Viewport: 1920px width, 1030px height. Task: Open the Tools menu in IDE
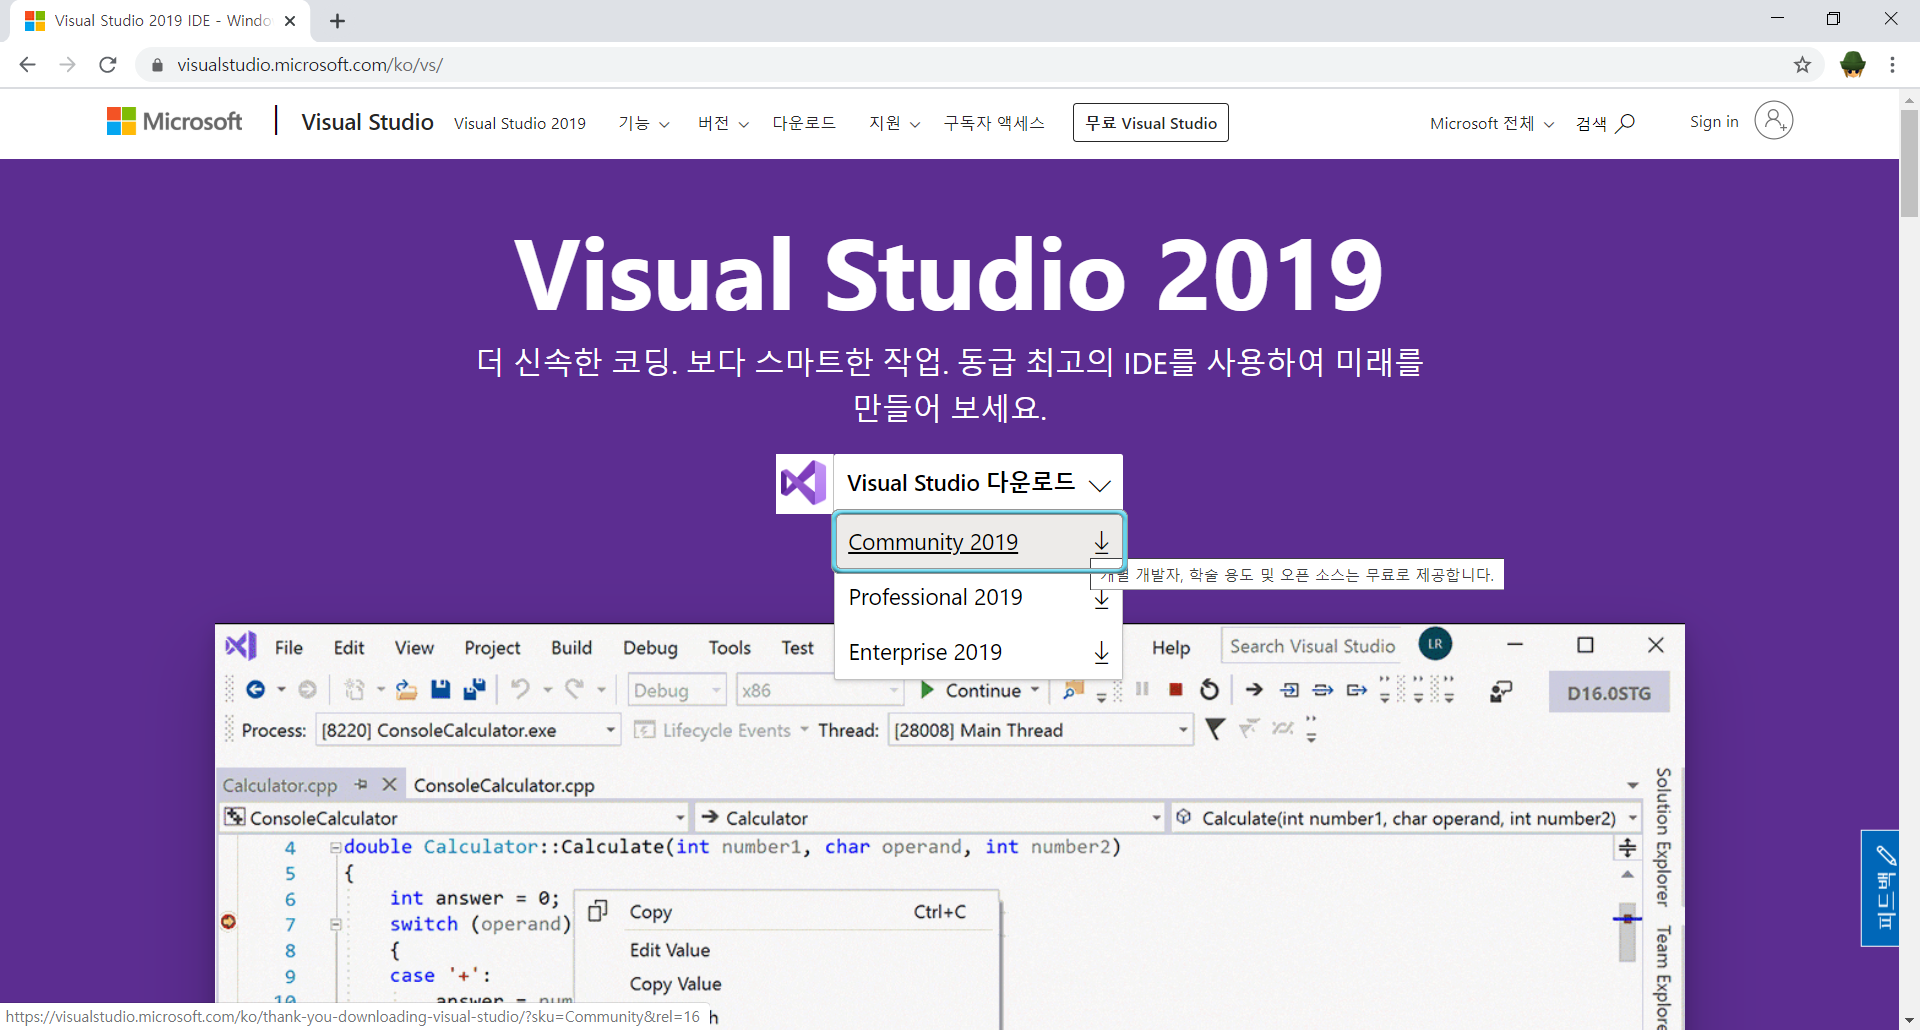point(729,648)
